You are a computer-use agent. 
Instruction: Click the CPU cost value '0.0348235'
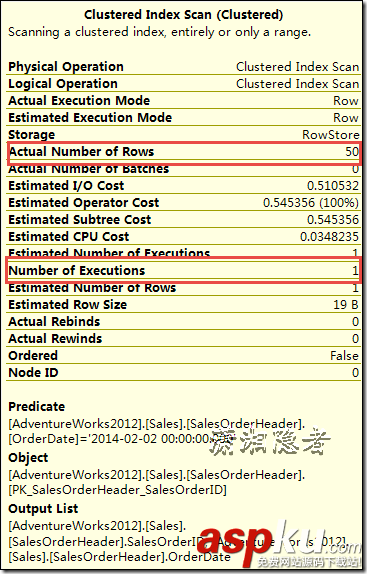[329, 236]
